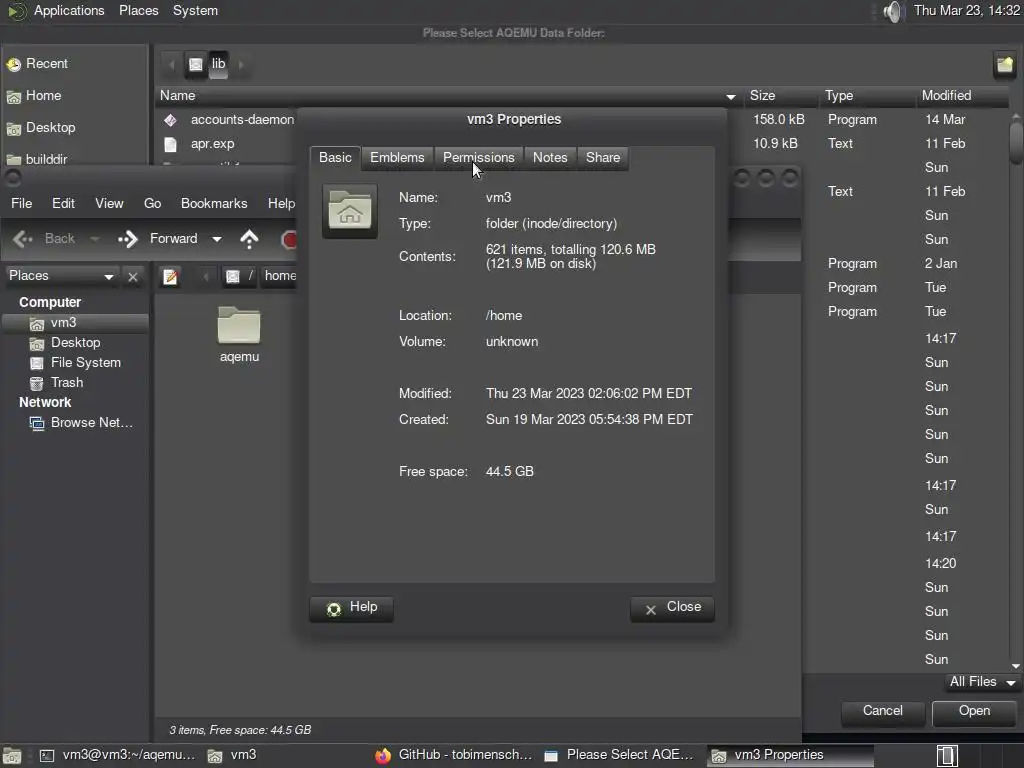
Task: Expand Forward history dropdown arrow
Action: tap(217, 239)
